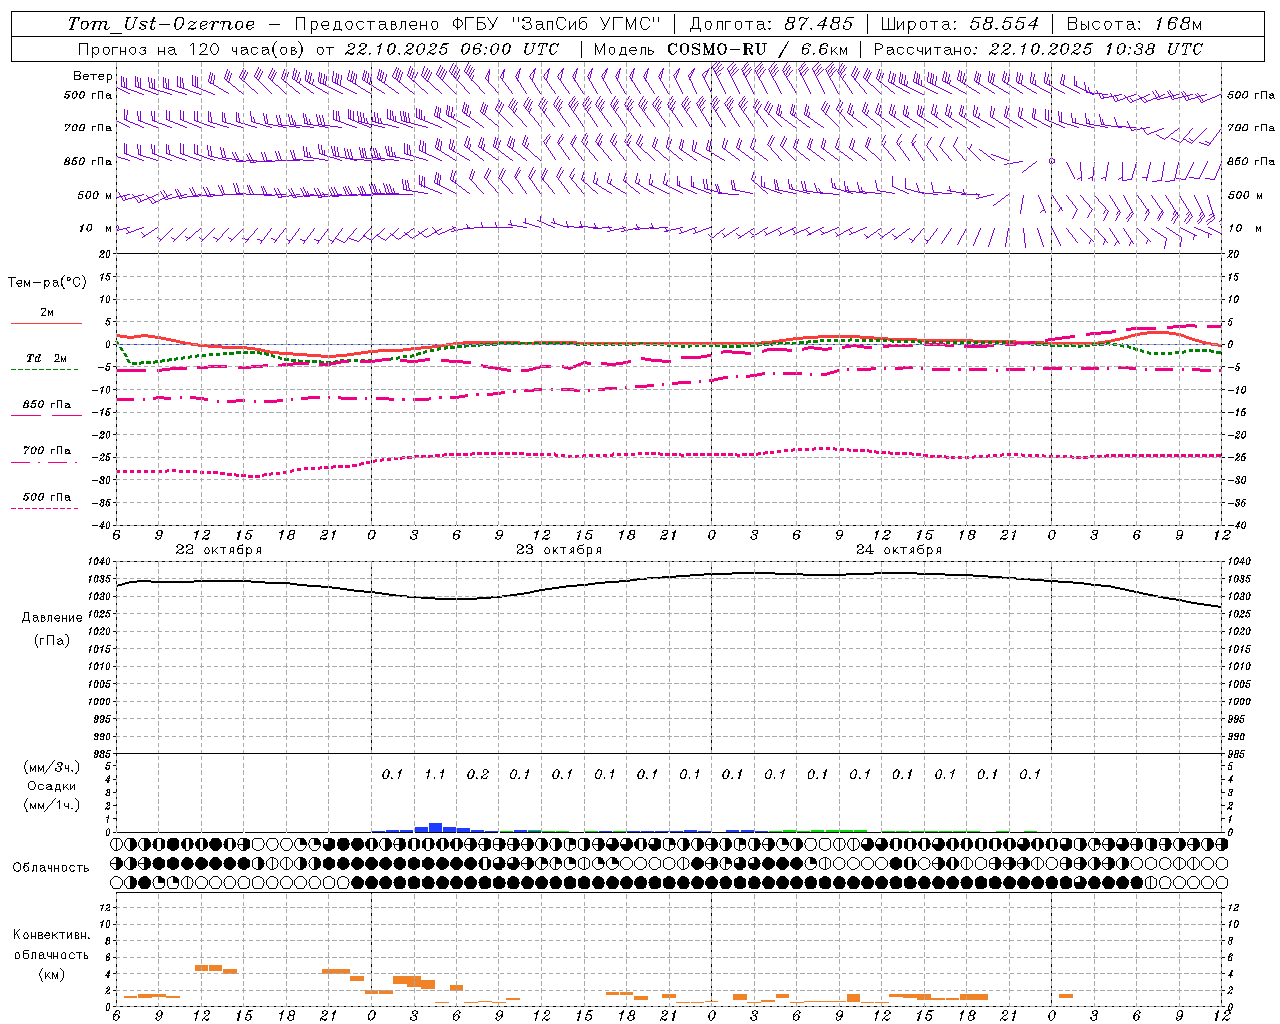
Task: Click the solid red 2м legend line sample
Action: pyautogui.click(x=46, y=323)
